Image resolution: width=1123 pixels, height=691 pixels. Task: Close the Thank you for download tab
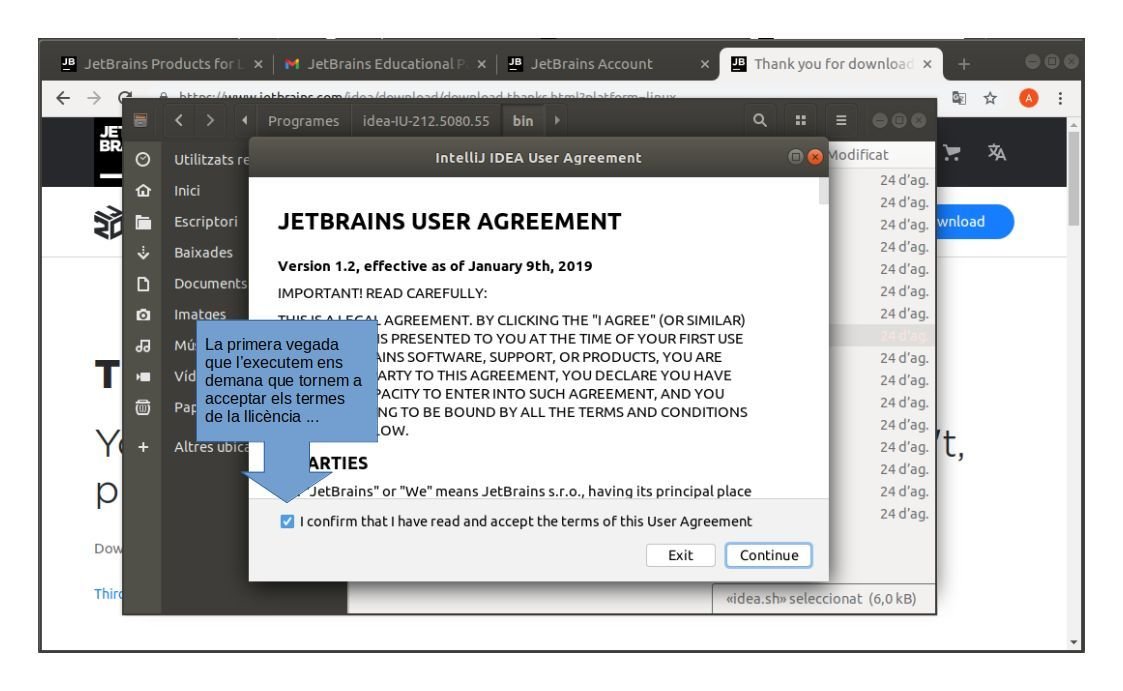click(927, 64)
